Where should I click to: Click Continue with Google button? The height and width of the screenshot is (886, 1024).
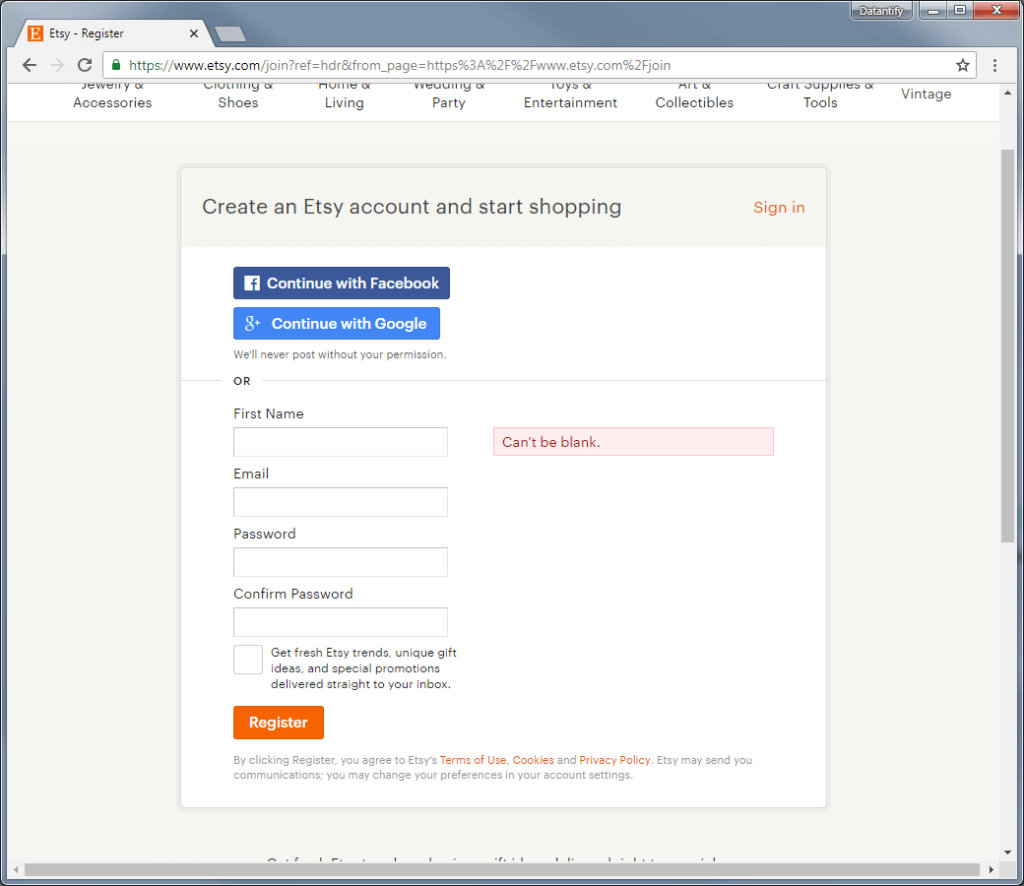(336, 324)
